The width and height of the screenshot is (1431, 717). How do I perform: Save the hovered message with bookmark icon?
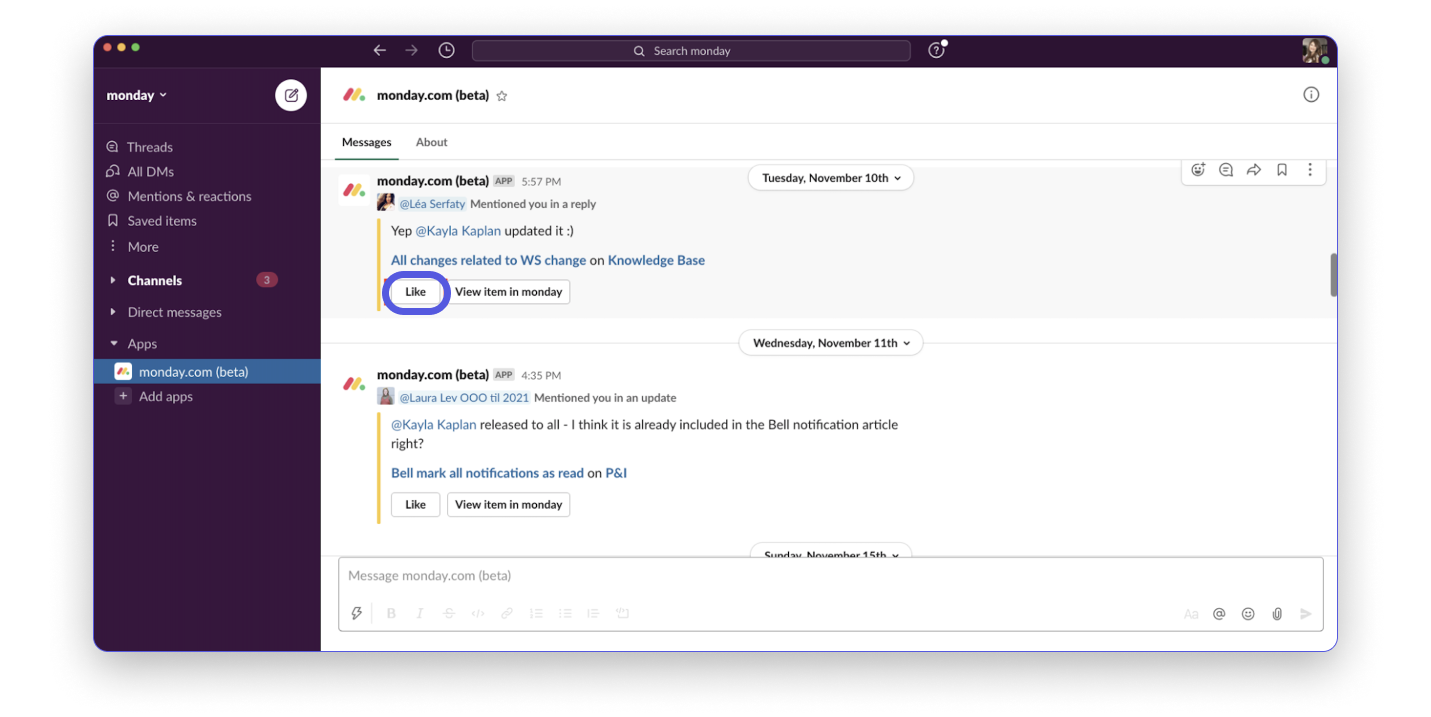(x=1282, y=170)
